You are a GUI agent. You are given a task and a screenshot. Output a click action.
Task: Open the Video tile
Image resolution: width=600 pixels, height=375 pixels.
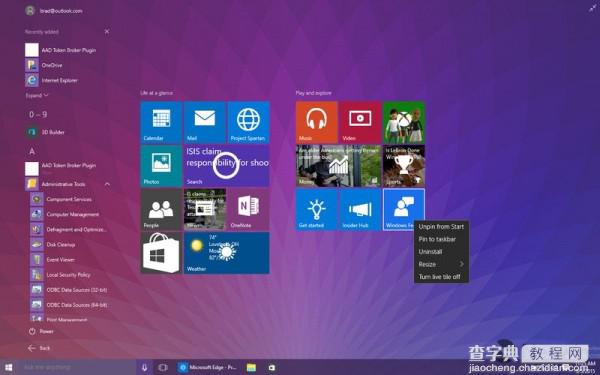click(x=360, y=122)
